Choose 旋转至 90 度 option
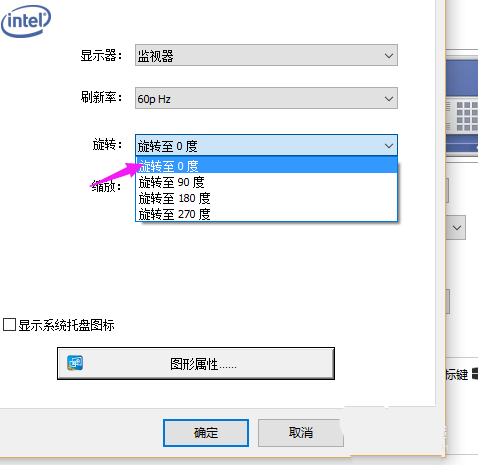Image resolution: width=478 pixels, height=465 pixels. [267, 182]
